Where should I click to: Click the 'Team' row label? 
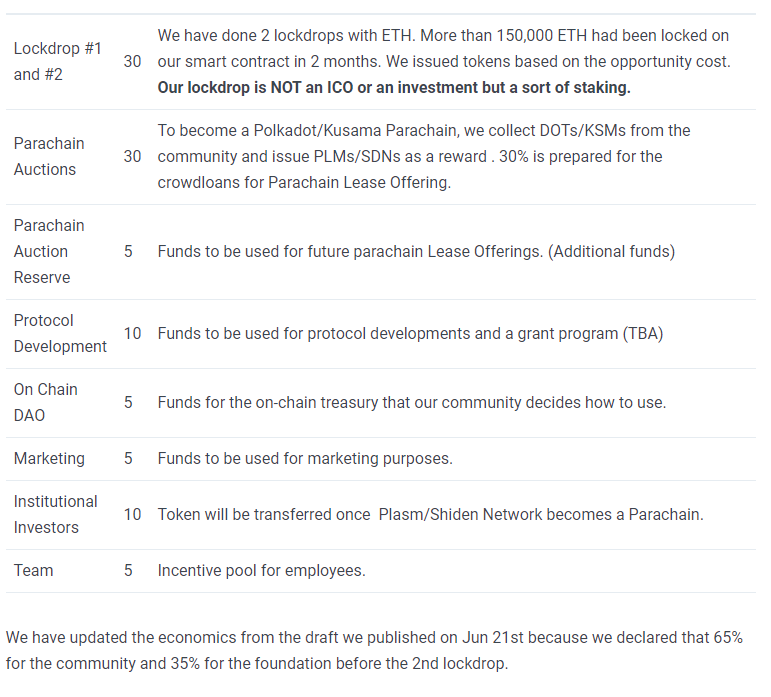coord(33,570)
